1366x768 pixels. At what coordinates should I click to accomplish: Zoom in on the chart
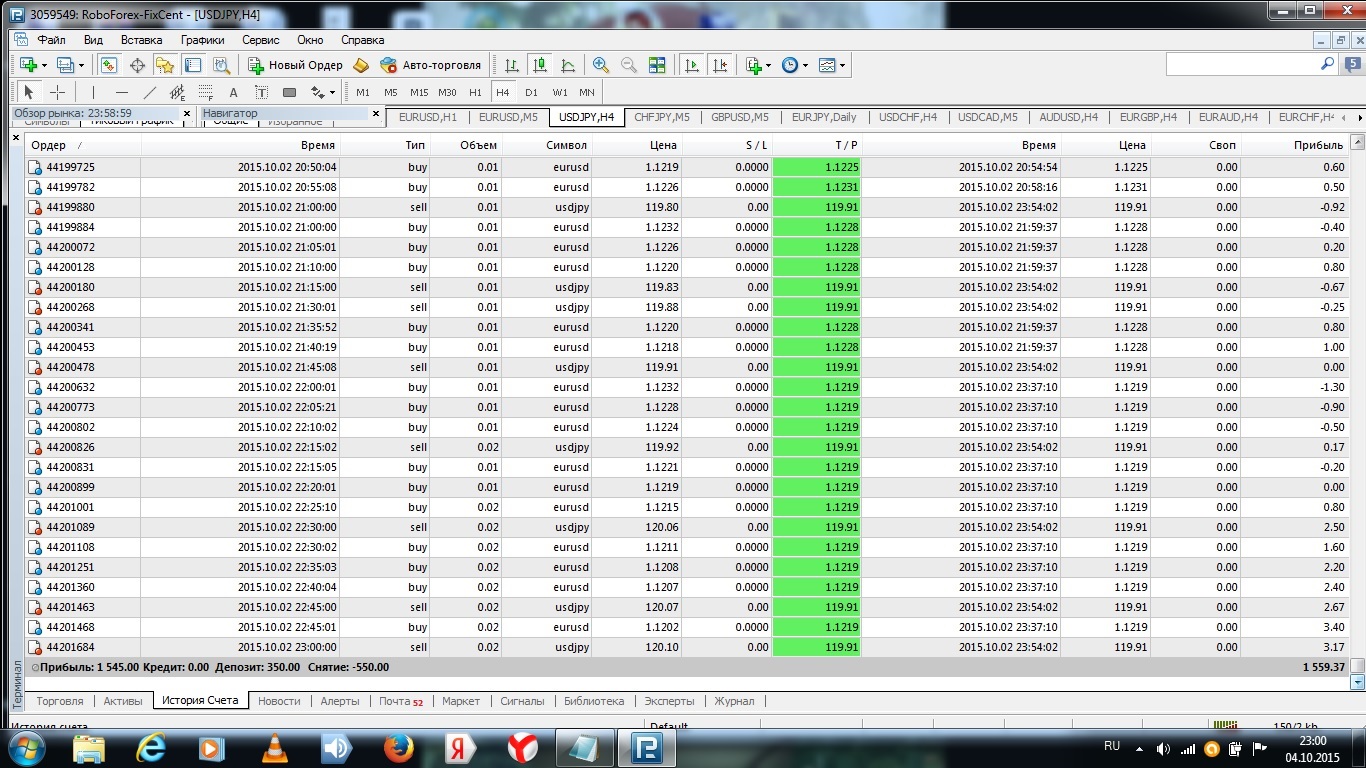pyautogui.click(x=601, y=65)
